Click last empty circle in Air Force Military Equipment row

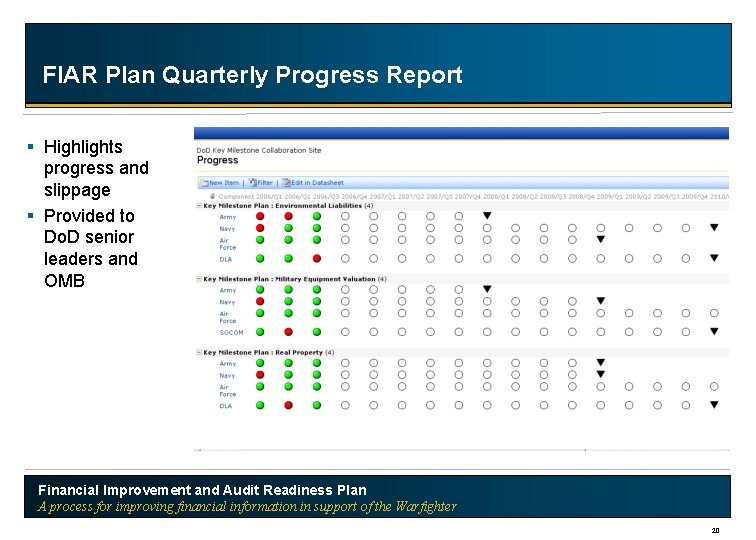714,313
